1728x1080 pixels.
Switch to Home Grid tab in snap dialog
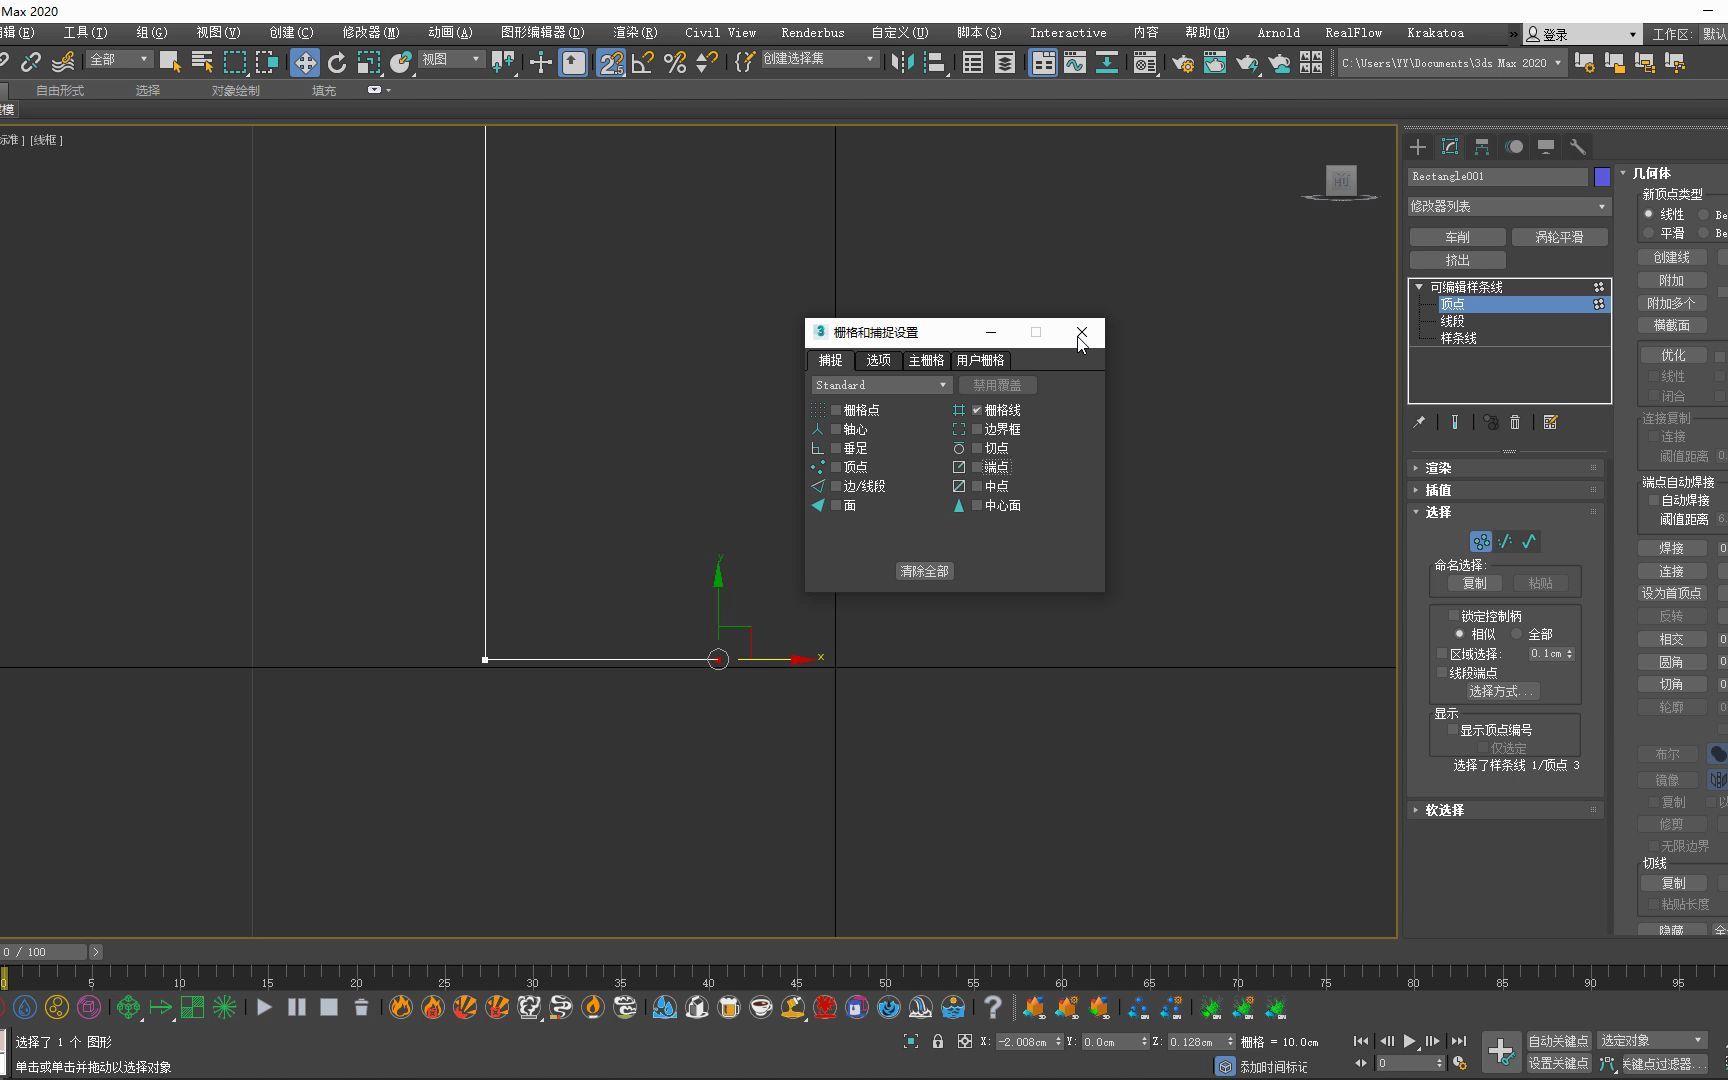click(926, 360)
